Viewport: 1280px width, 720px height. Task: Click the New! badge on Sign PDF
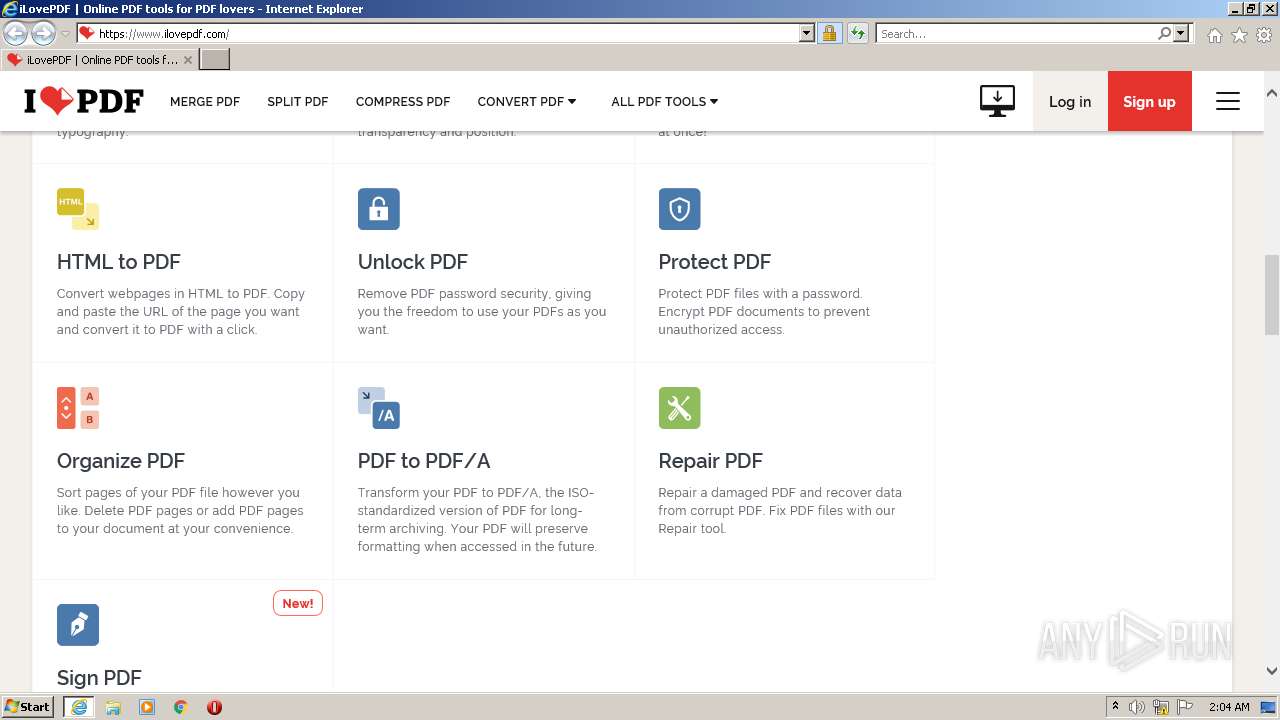pyautogui.click(x=298, y=603)
